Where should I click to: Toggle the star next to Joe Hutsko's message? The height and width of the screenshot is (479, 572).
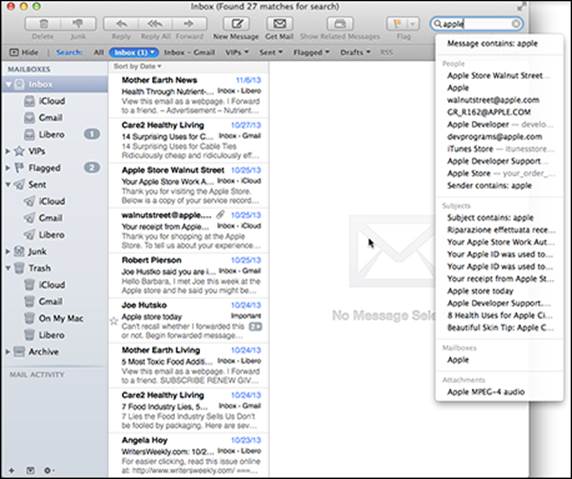114,321
